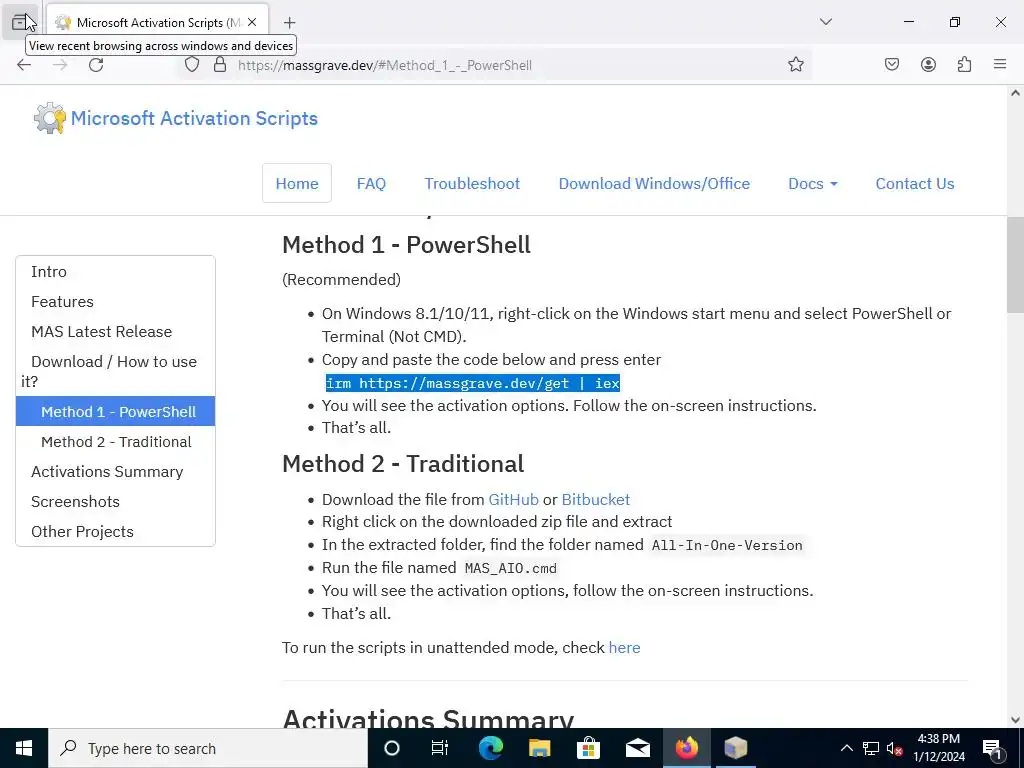Switch to Firefox taskbar icon
This screenshot has width=1024, height=768.
pos(686,748)
